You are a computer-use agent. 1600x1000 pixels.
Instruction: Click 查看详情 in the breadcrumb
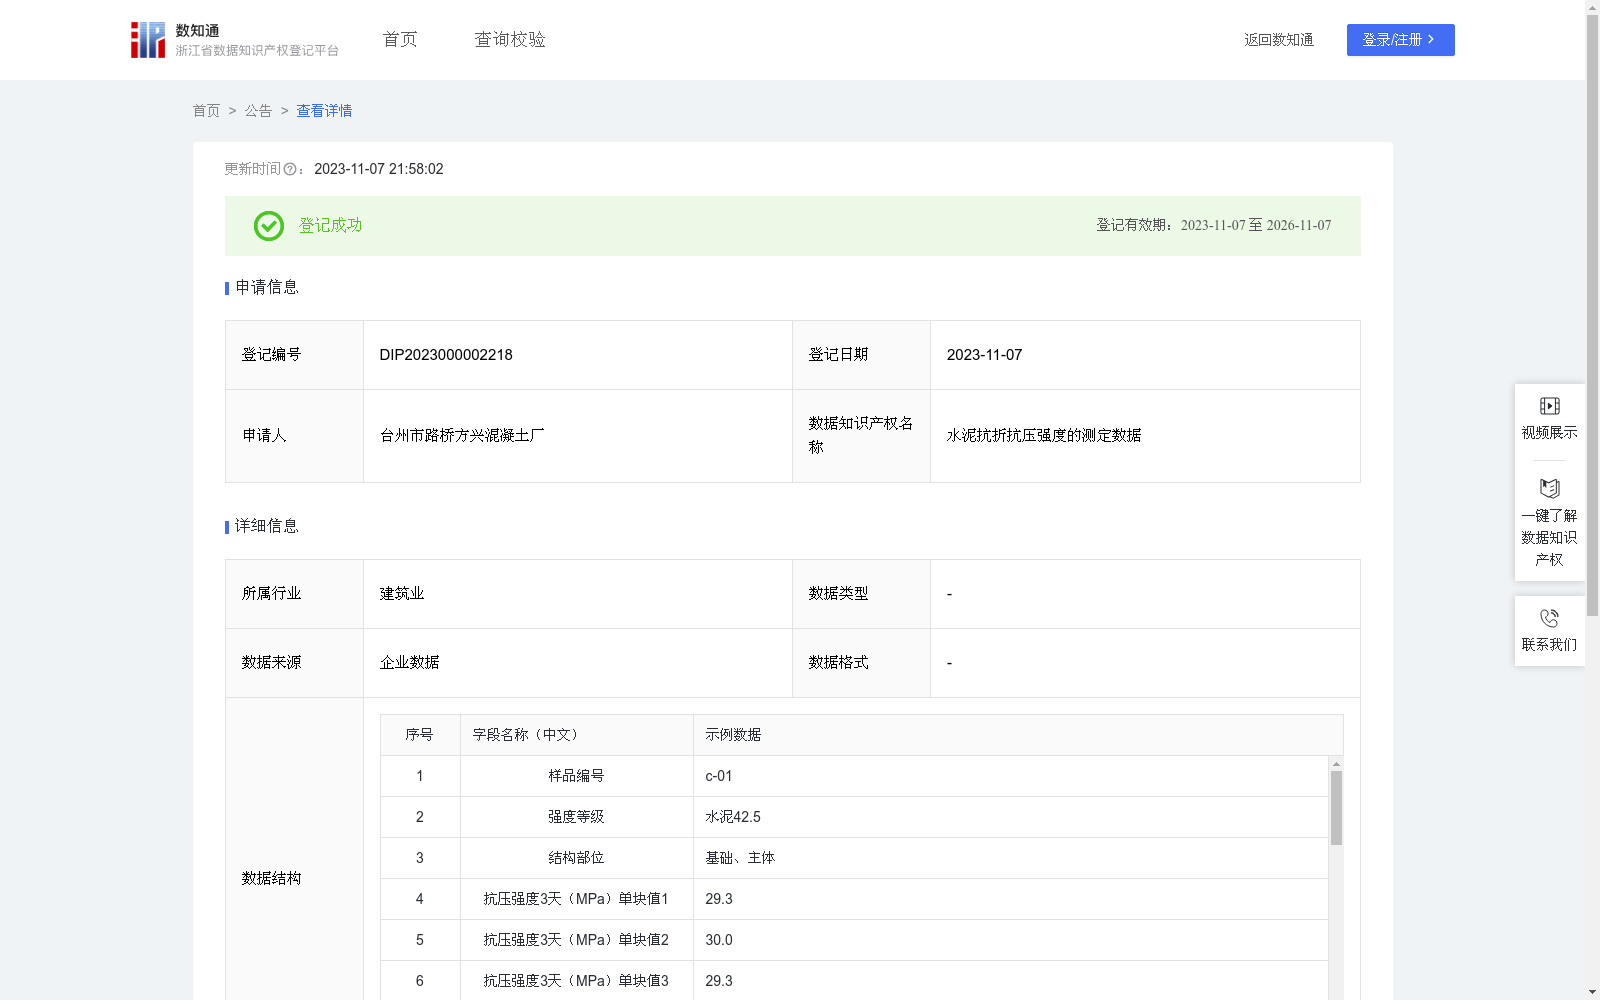324,111
